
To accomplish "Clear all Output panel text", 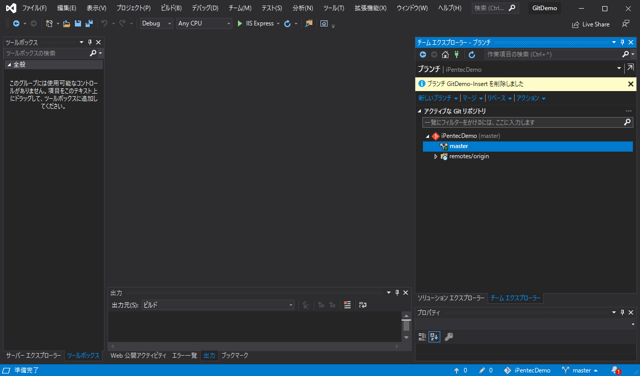I will [347, 305].
